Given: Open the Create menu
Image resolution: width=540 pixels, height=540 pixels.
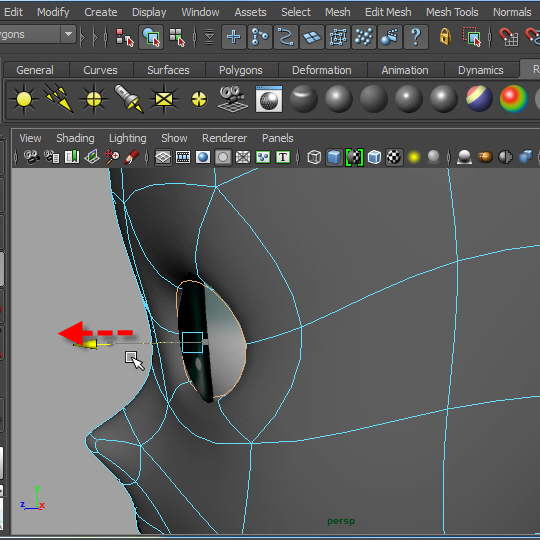Looking at the screenshot, I should click(x=101, y=12).
